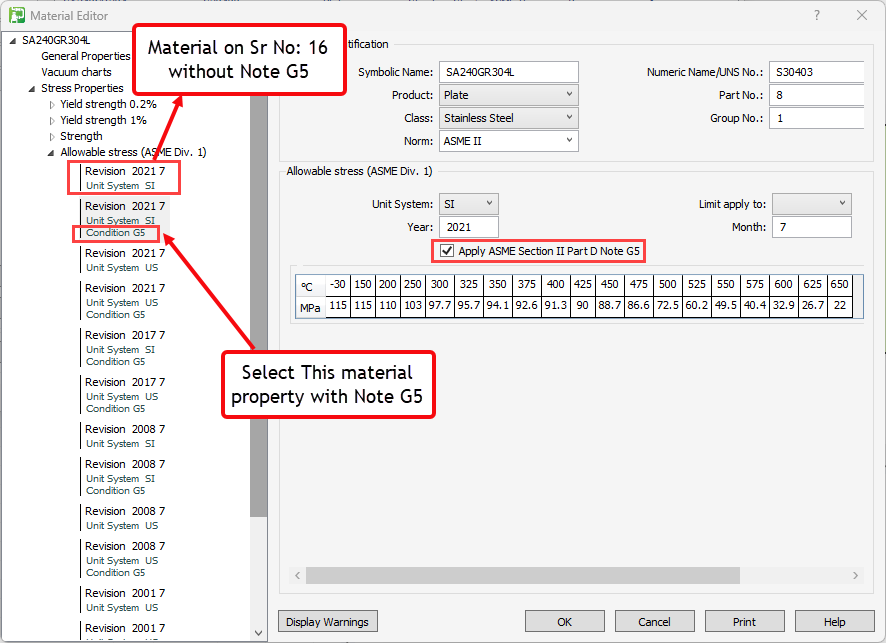Click the 22 MPa stress cell
This screenshot has height=643, width=886.
point(840,305)
